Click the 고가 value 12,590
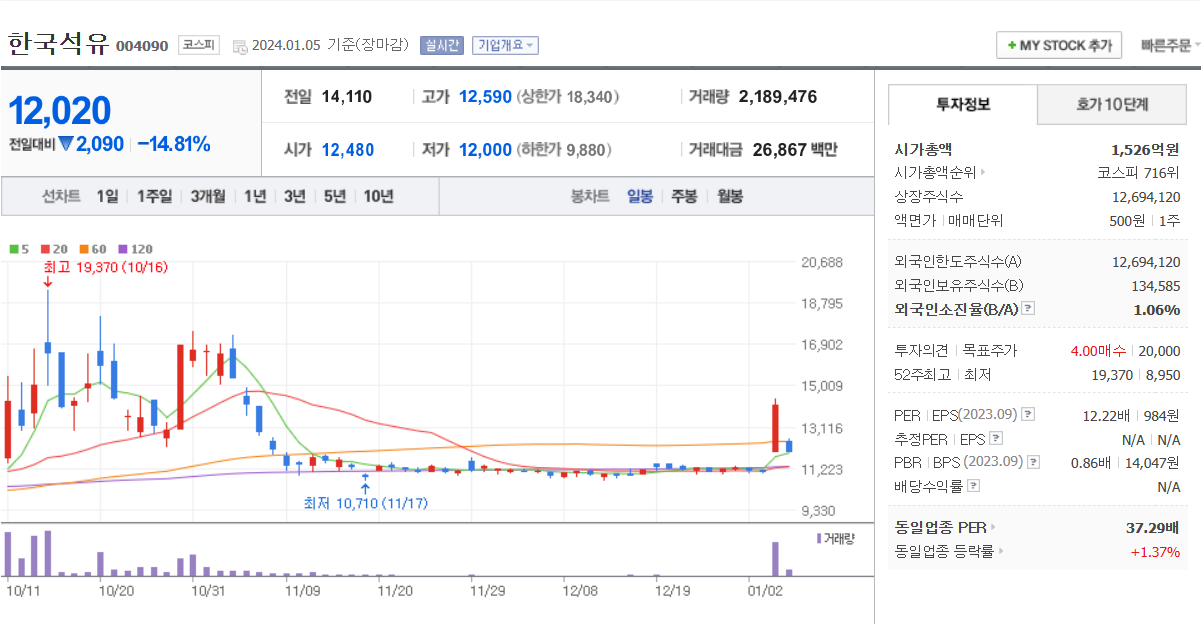This screenshot has width=1202, height=624. point(485,97)
